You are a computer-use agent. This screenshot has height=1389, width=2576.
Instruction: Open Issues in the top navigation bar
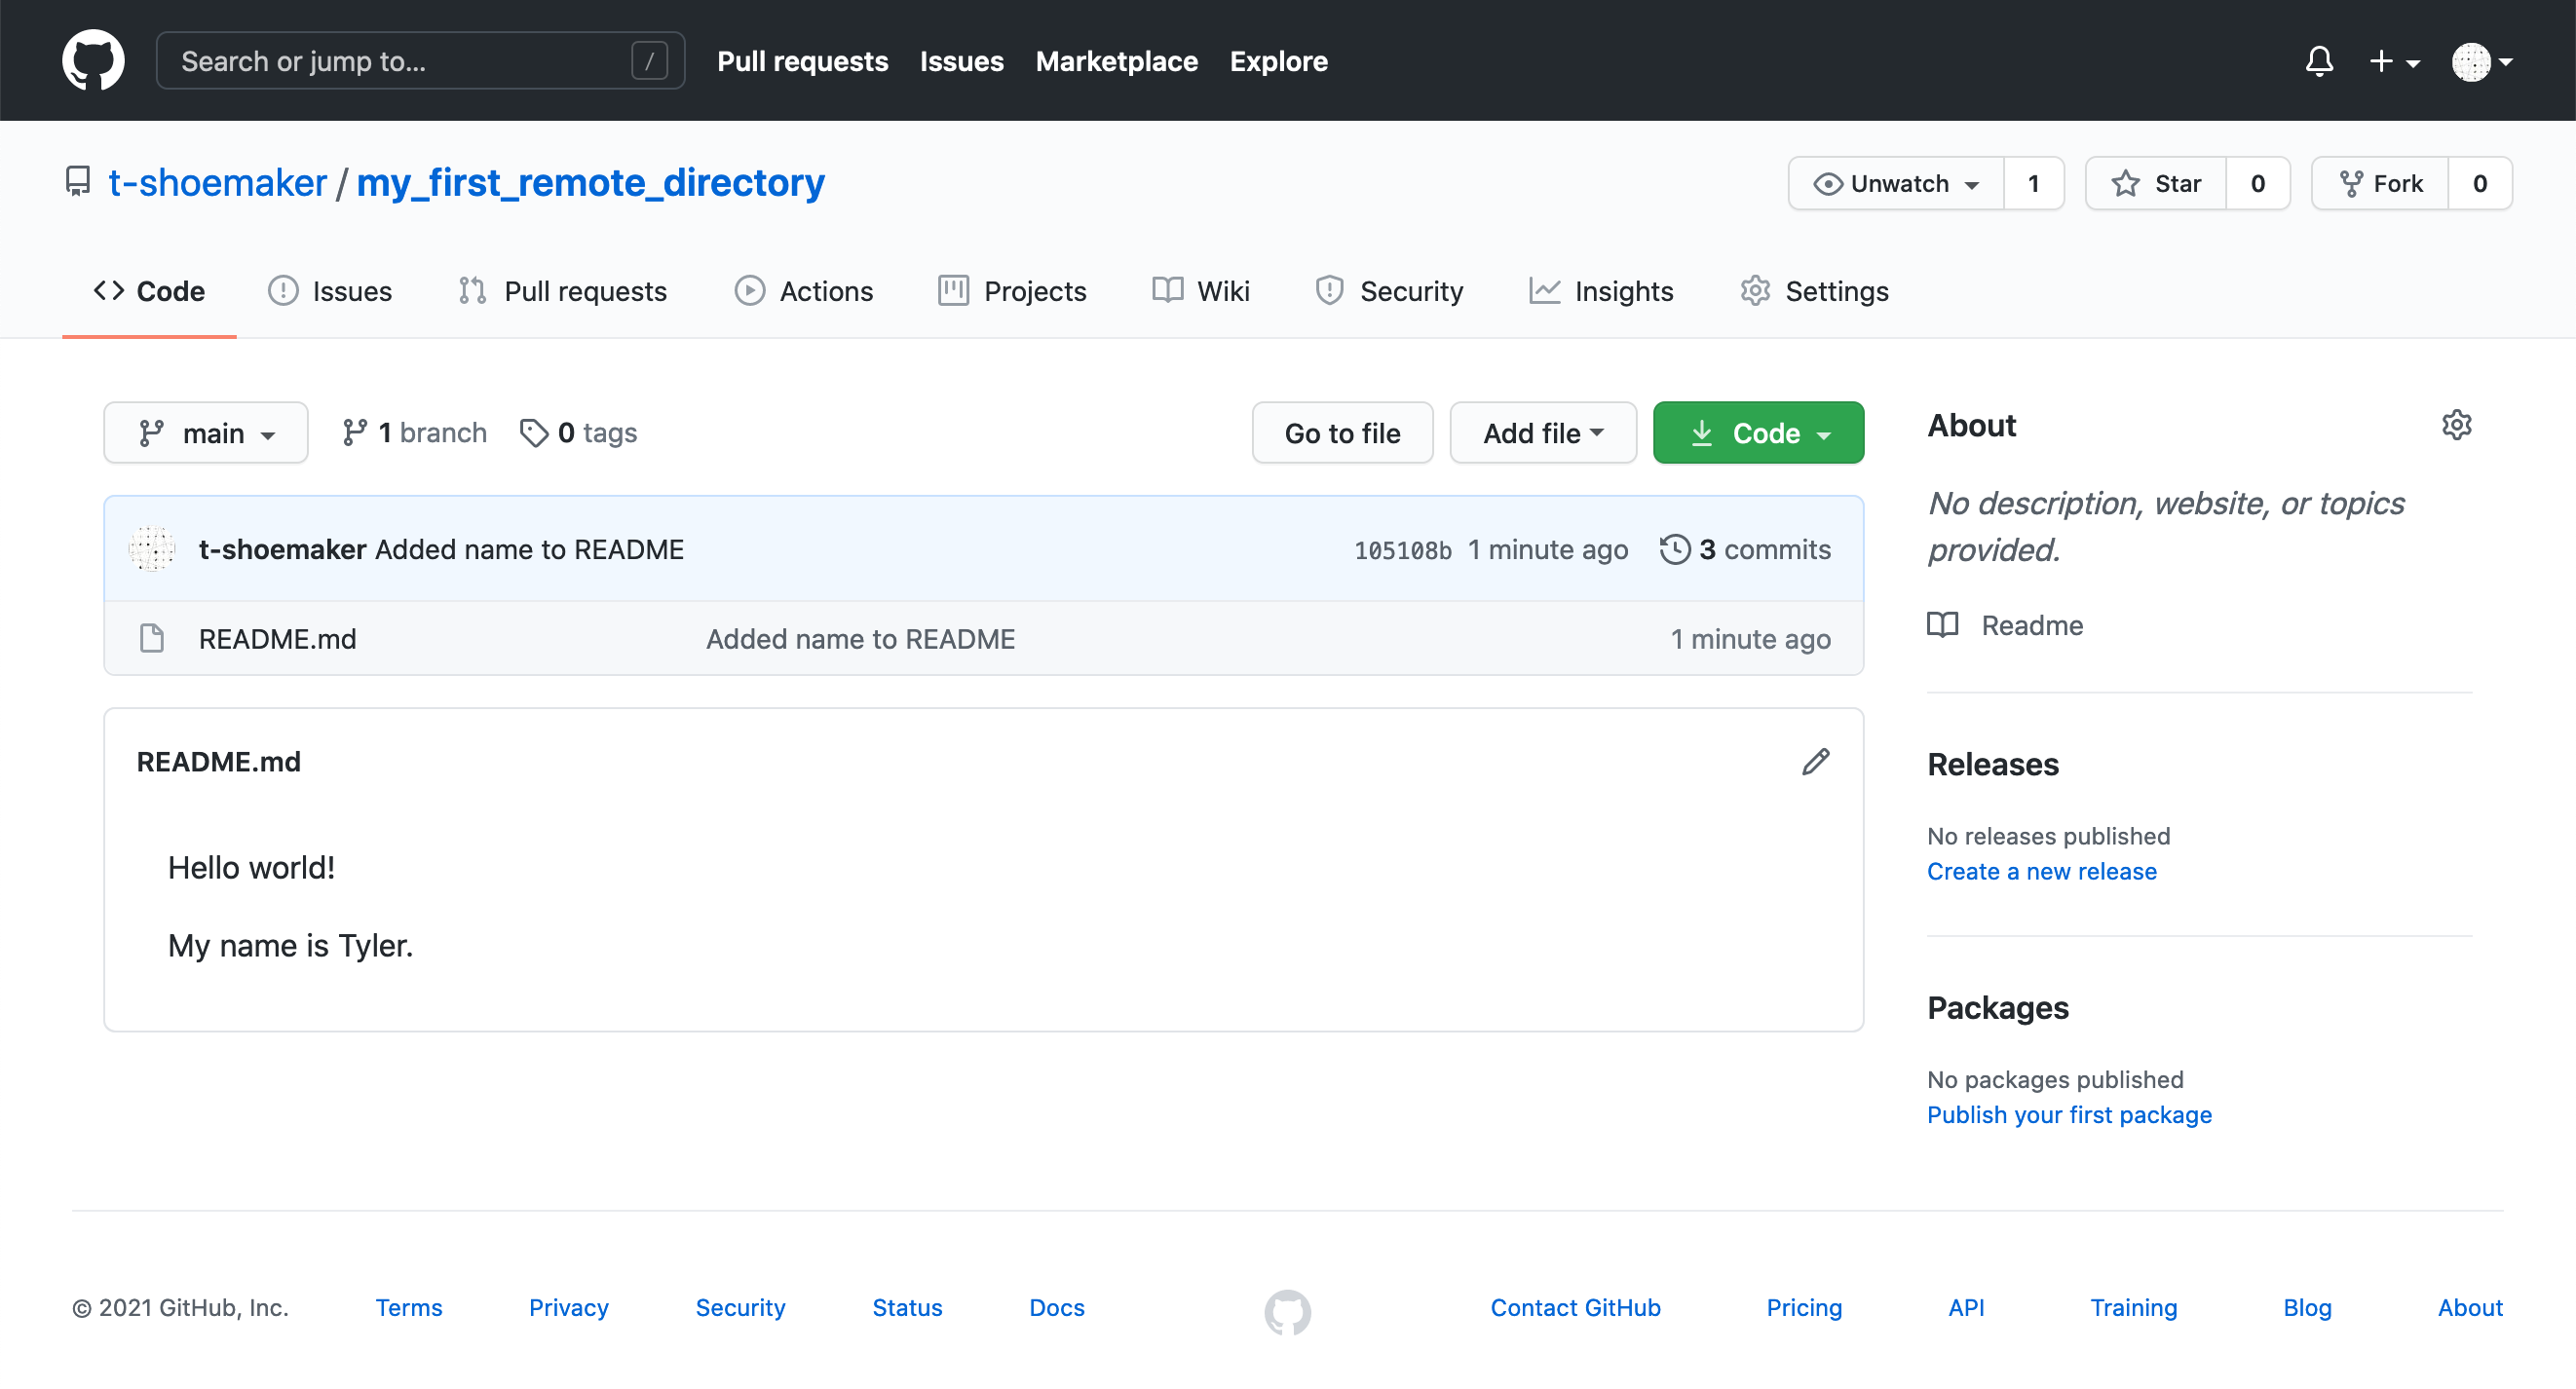point(961,61)
